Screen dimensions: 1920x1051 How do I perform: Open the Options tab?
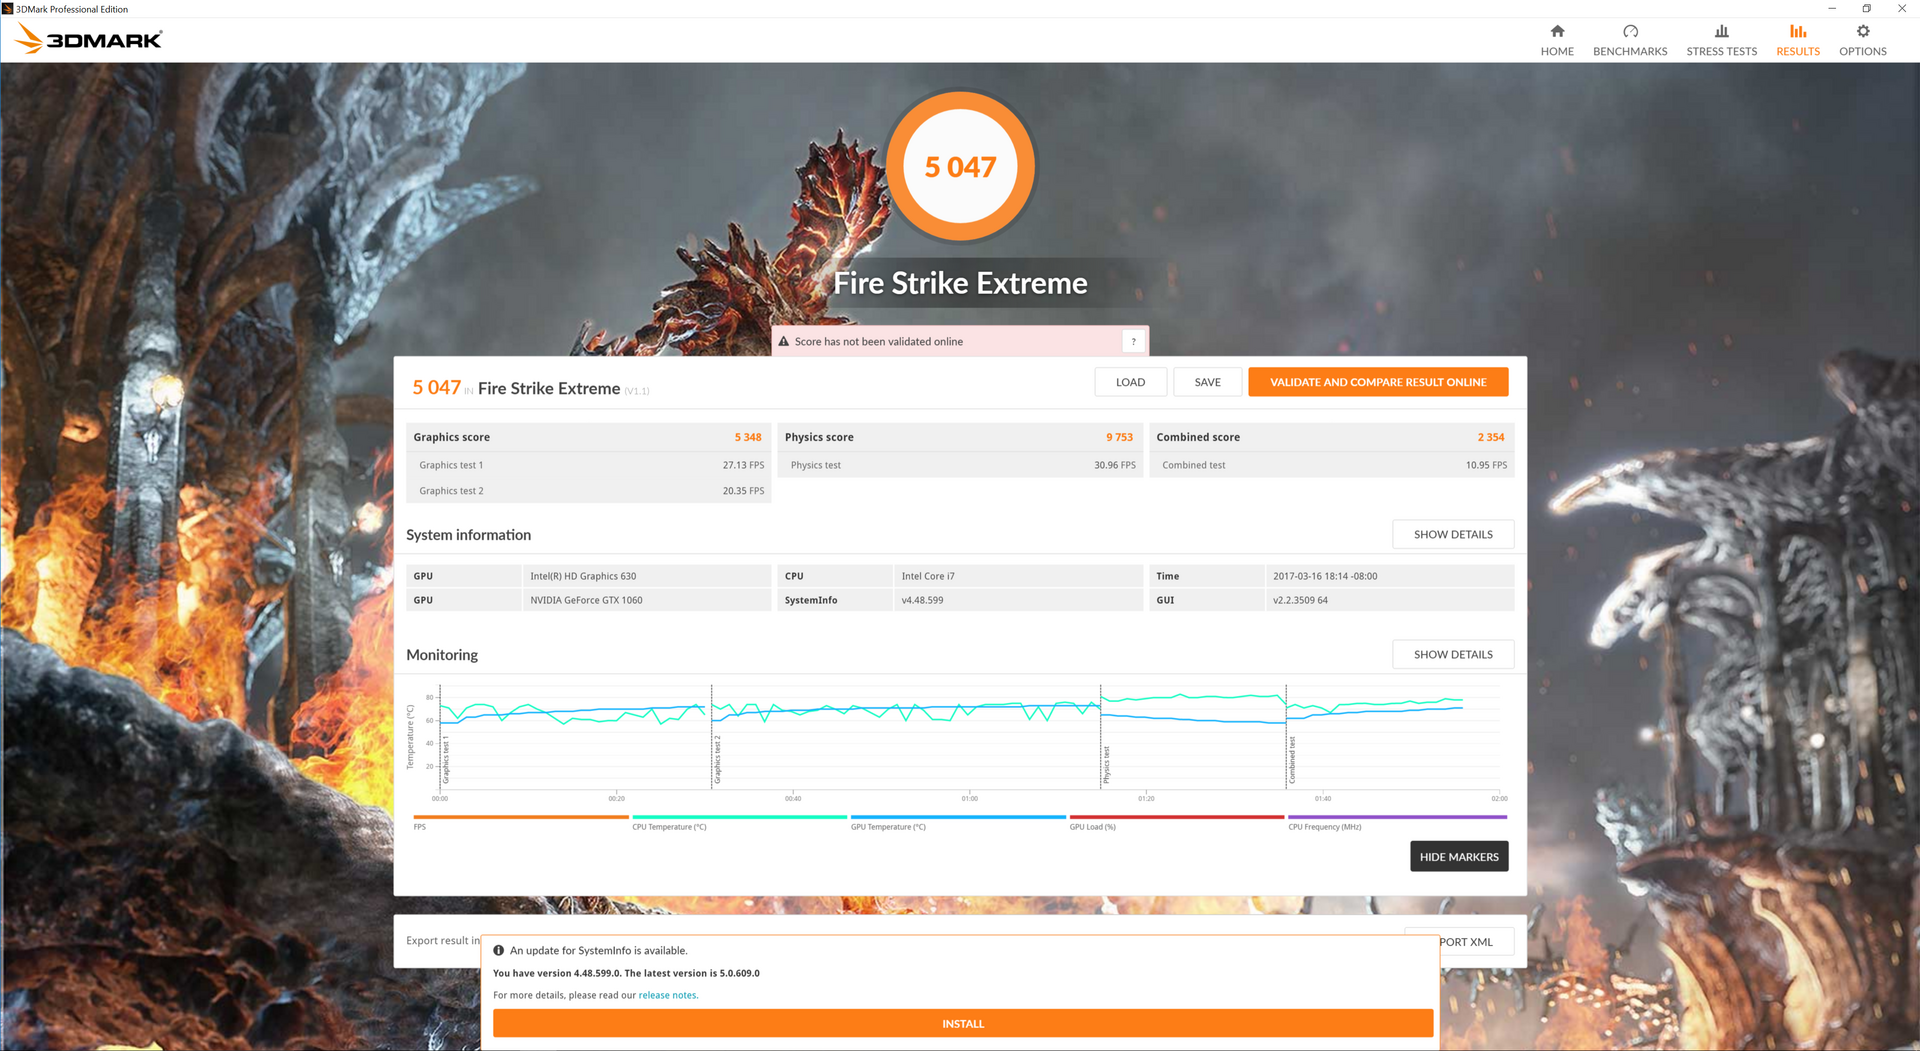pyautogui.click(x=1863, y=40)
